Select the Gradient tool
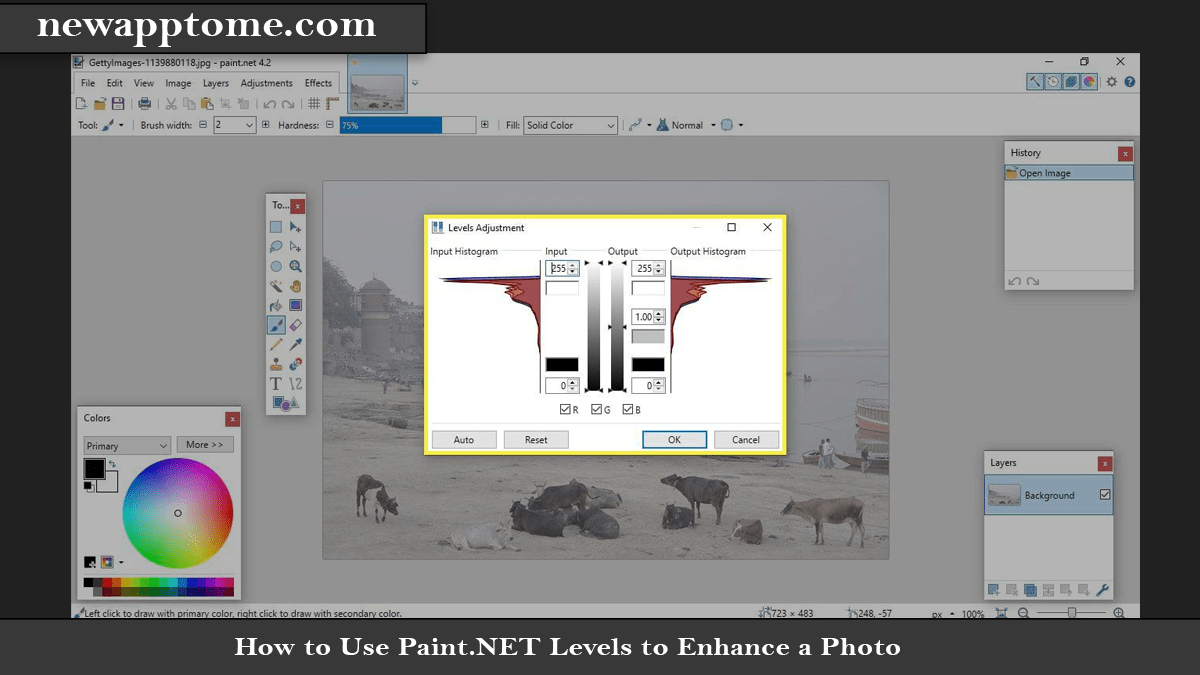Viewport: 1200px width, 675px height. pos(296,306)
